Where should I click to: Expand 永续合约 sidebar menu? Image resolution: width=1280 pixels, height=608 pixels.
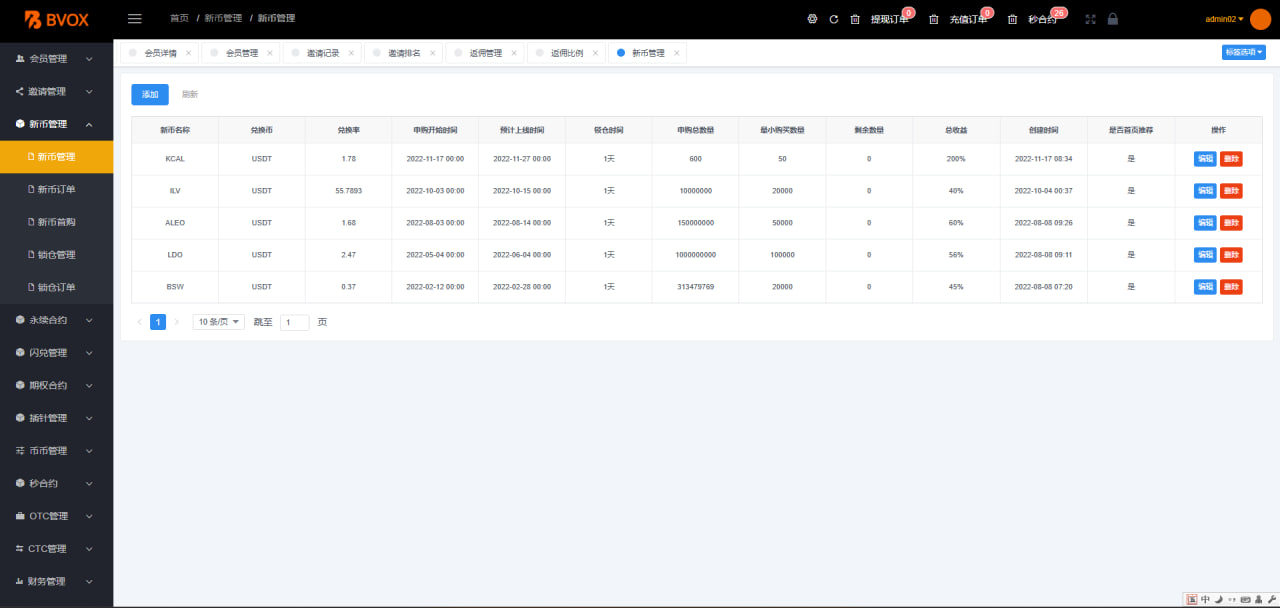click(x=56, y=320)
